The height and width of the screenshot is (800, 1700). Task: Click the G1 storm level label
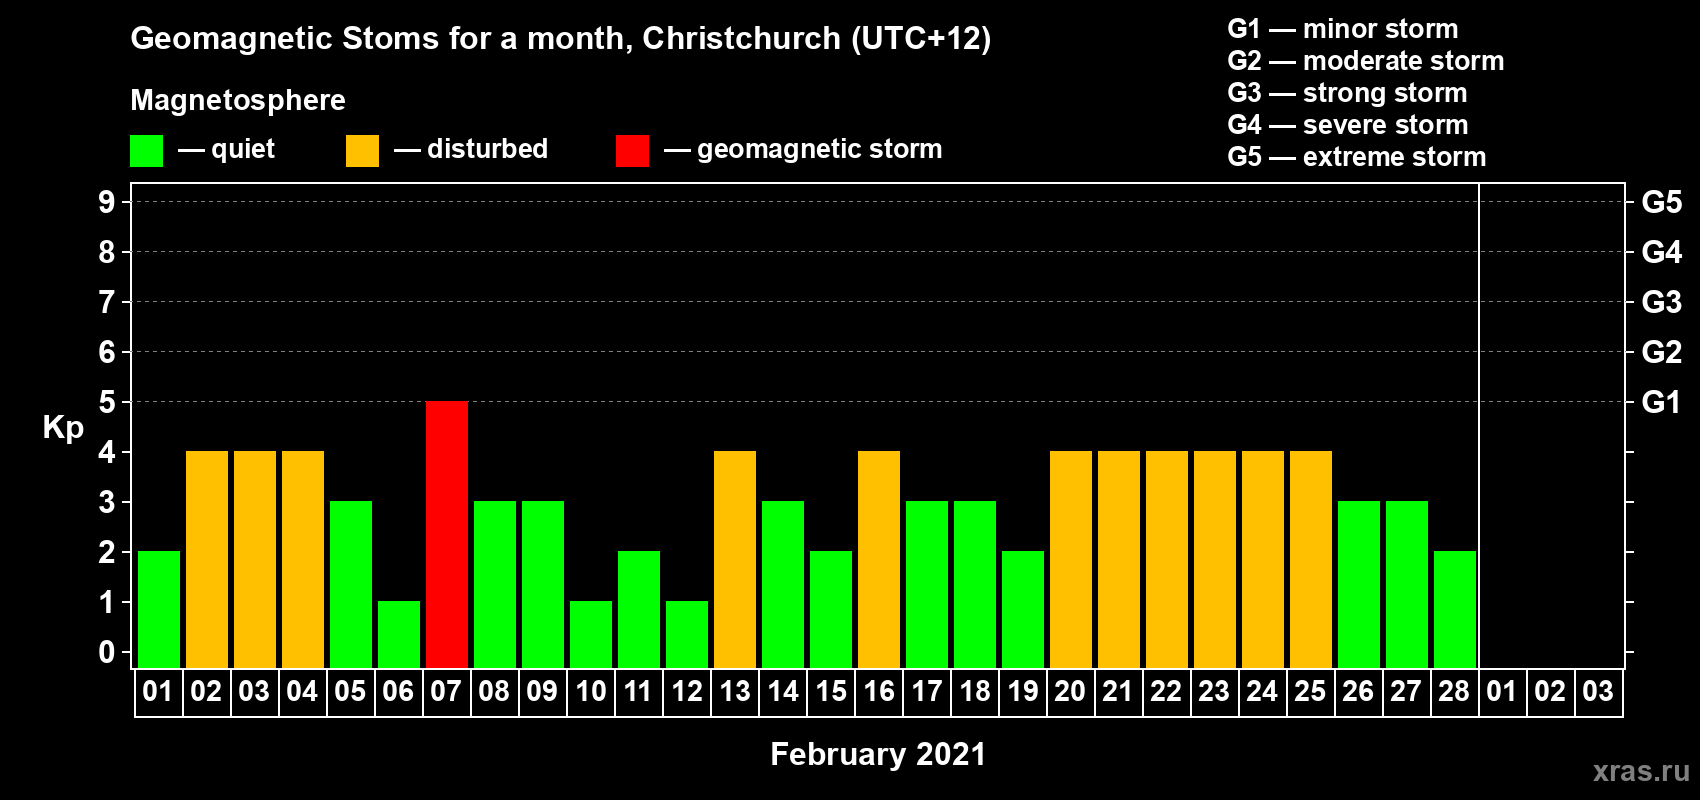(1661, 402)
